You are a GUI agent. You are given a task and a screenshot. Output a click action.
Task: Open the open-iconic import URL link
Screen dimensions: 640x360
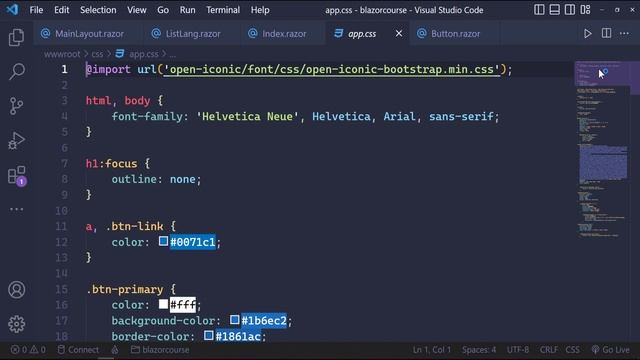coord(332,69)
